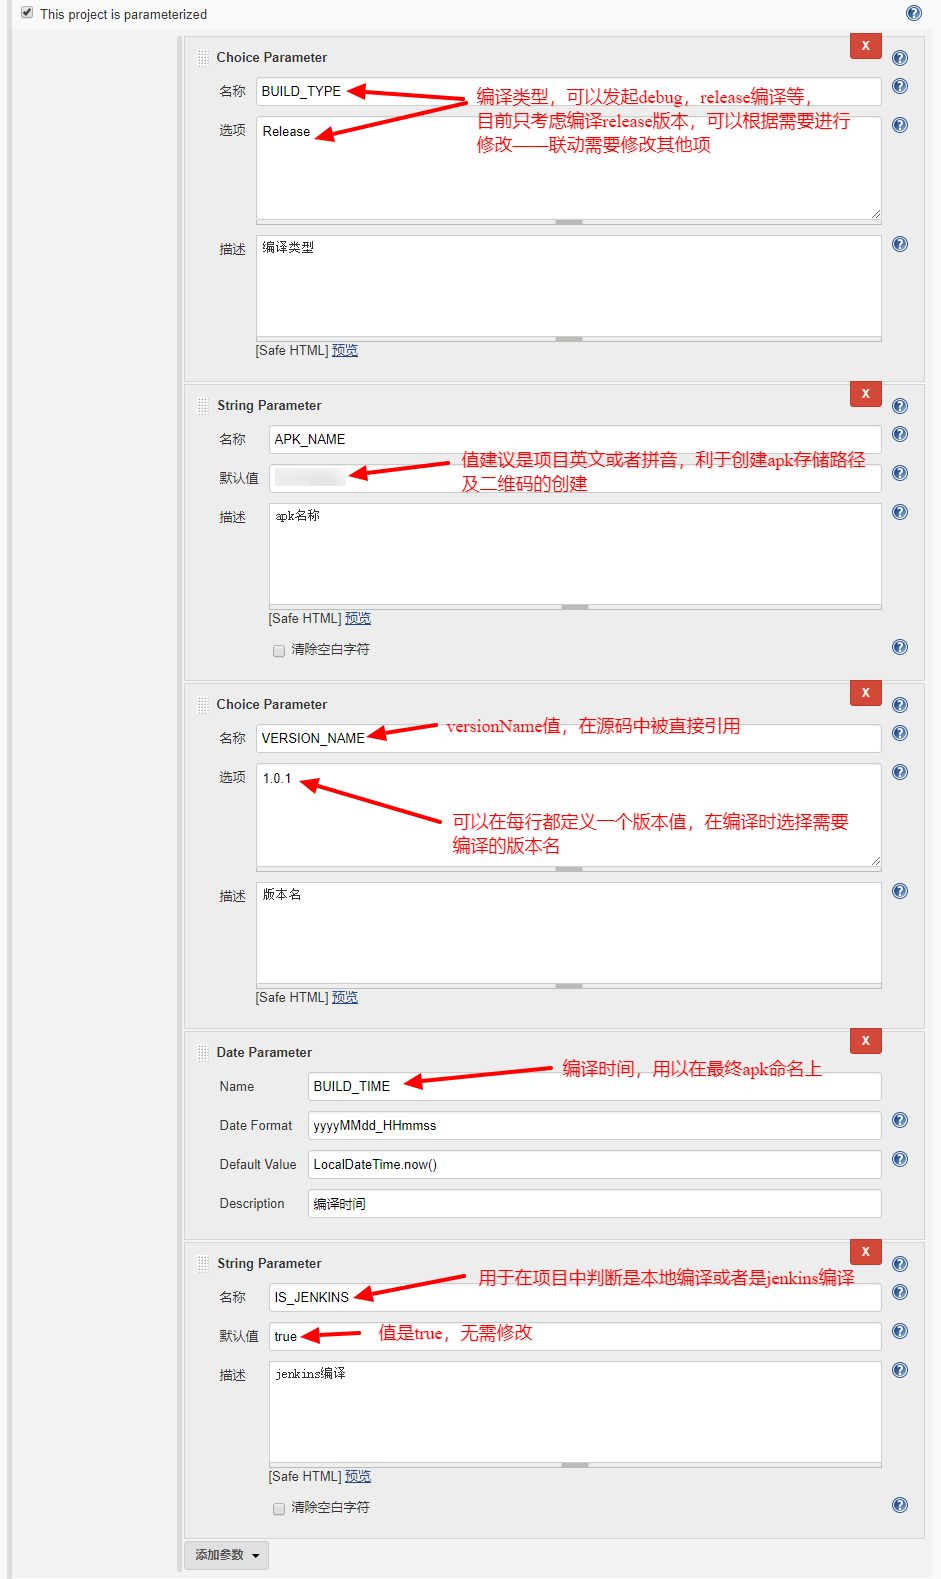Open help for APK_NAME 清除空白字符 option
941x1579 pixels.
[x=900, y=647]
